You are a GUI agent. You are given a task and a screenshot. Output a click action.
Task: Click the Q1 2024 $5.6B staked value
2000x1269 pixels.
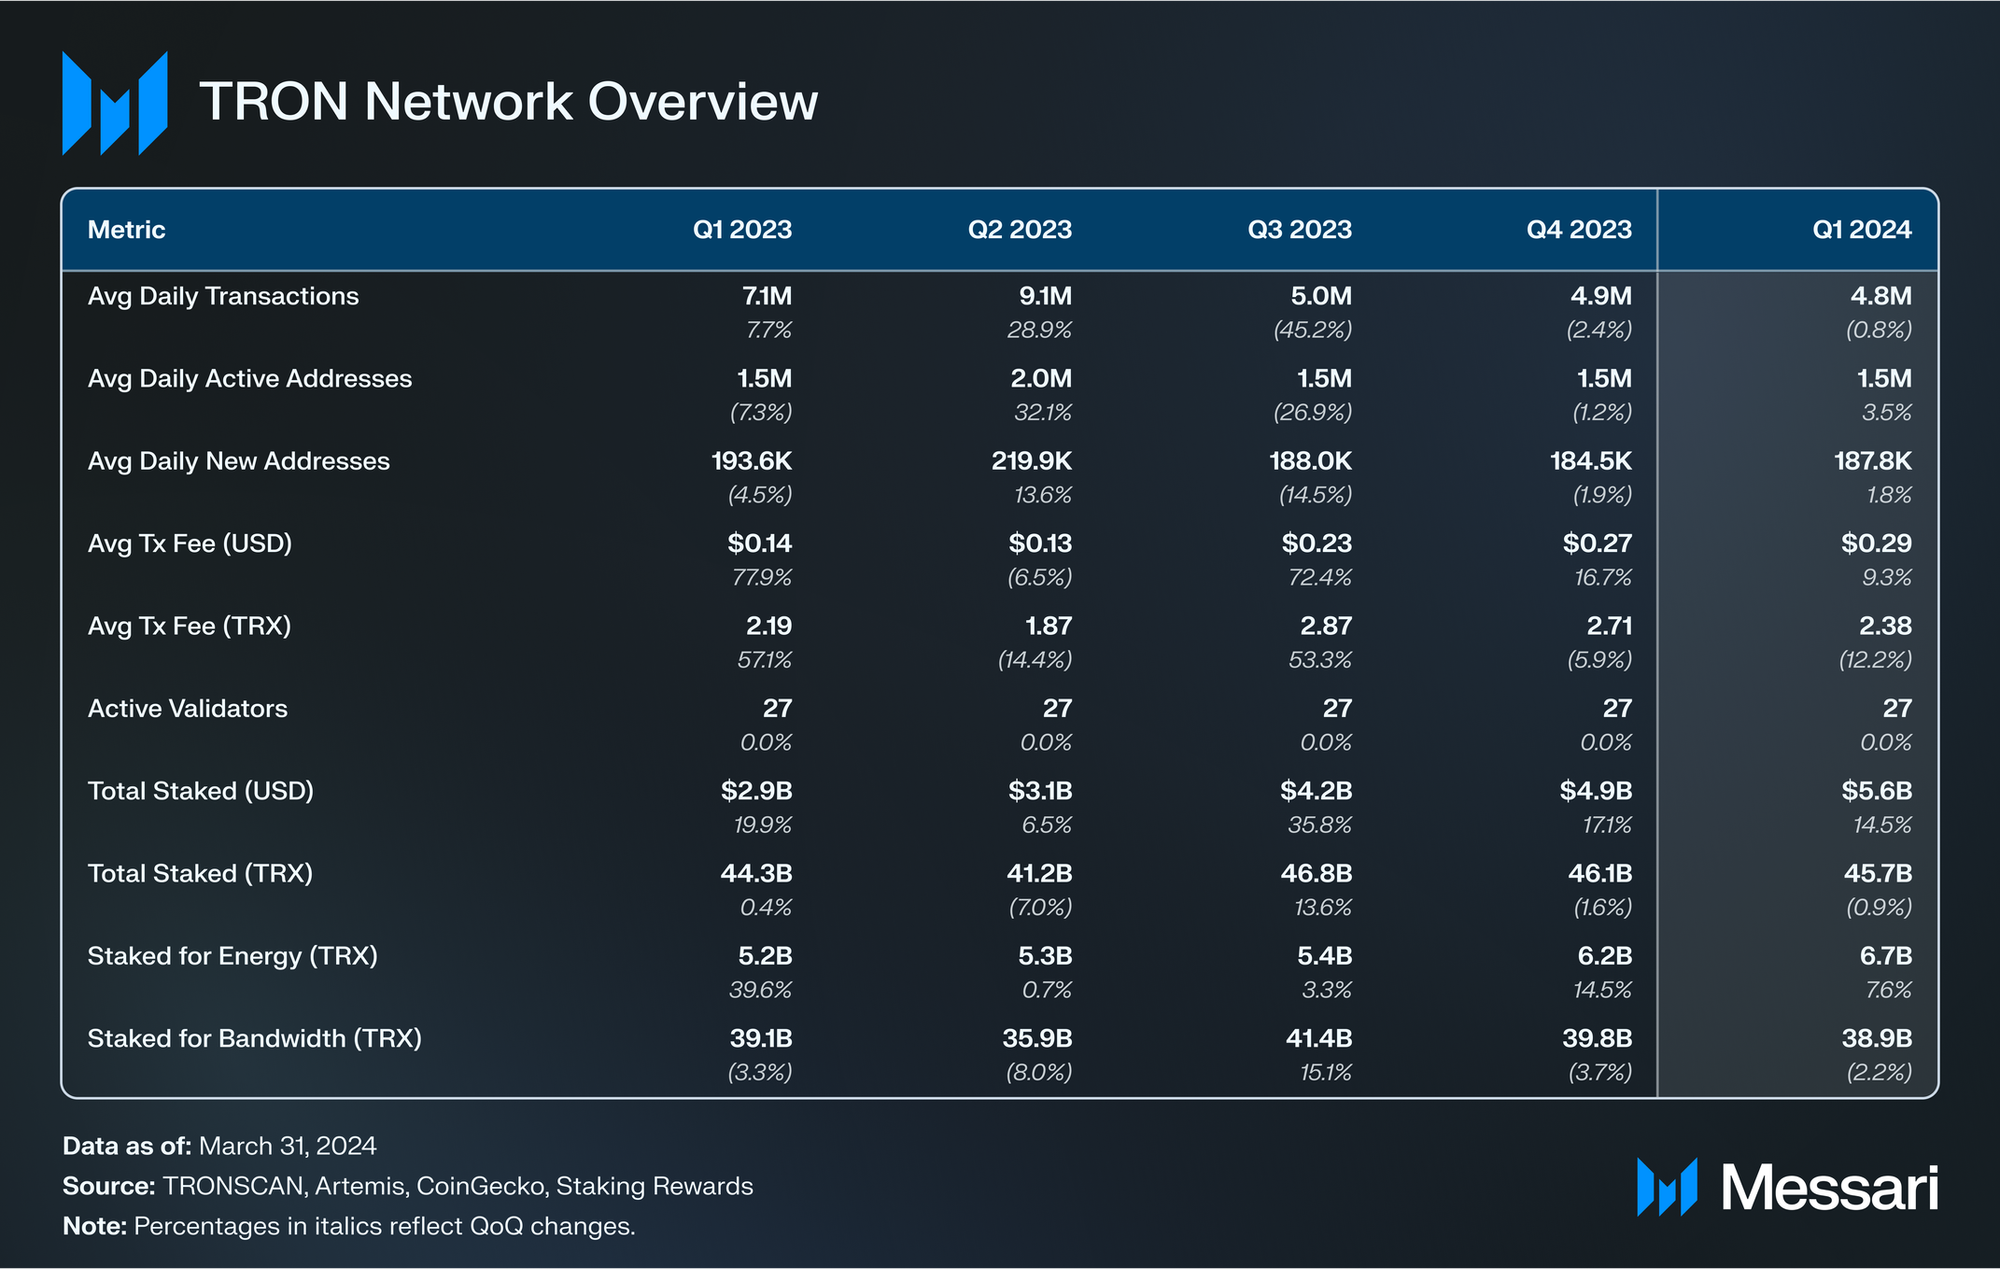(x=1876, y=791)
